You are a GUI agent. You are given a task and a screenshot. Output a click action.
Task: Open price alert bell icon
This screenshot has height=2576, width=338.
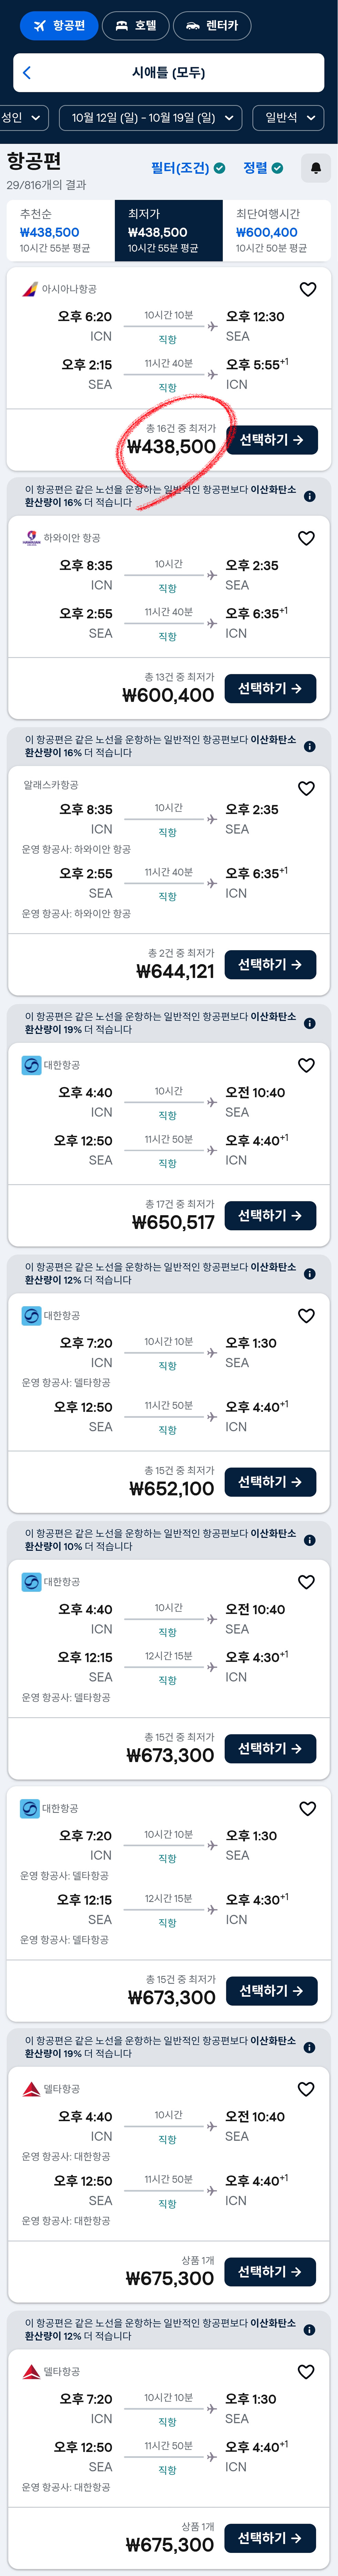[315, 168]
